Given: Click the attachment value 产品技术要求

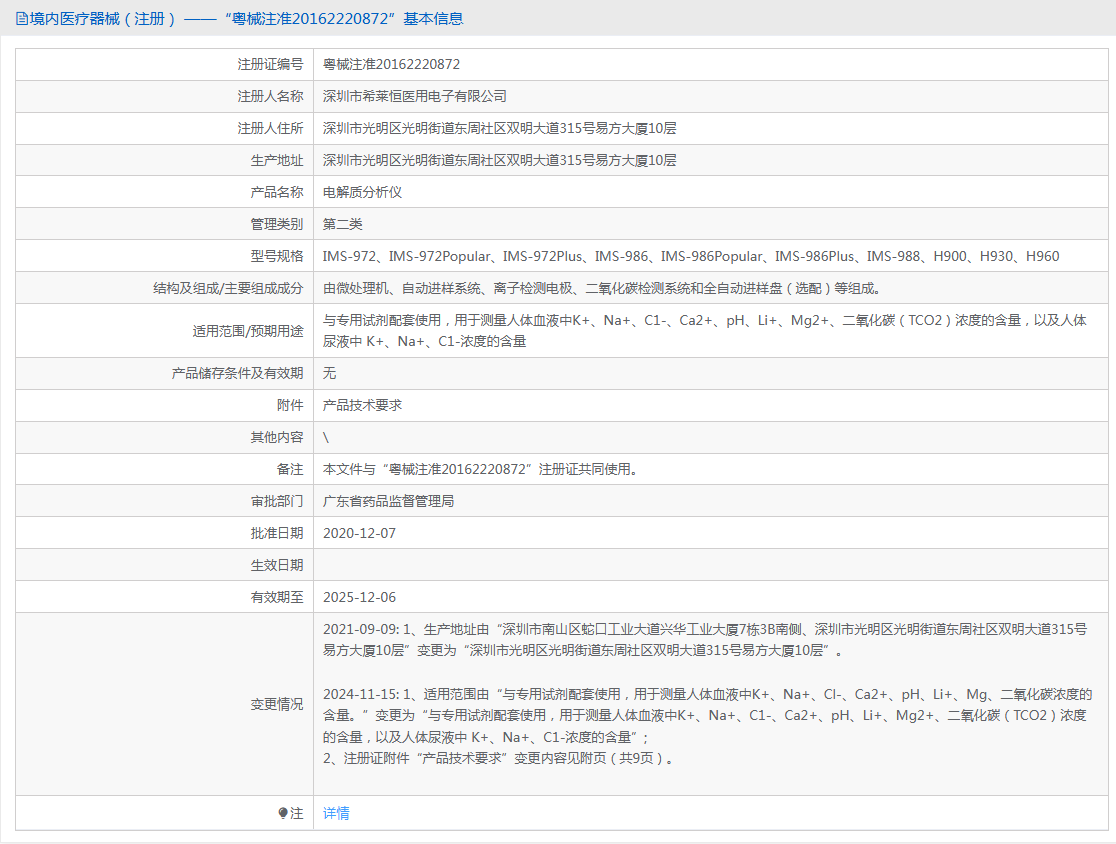Looking at the screenshot, I should coord(362,405).
